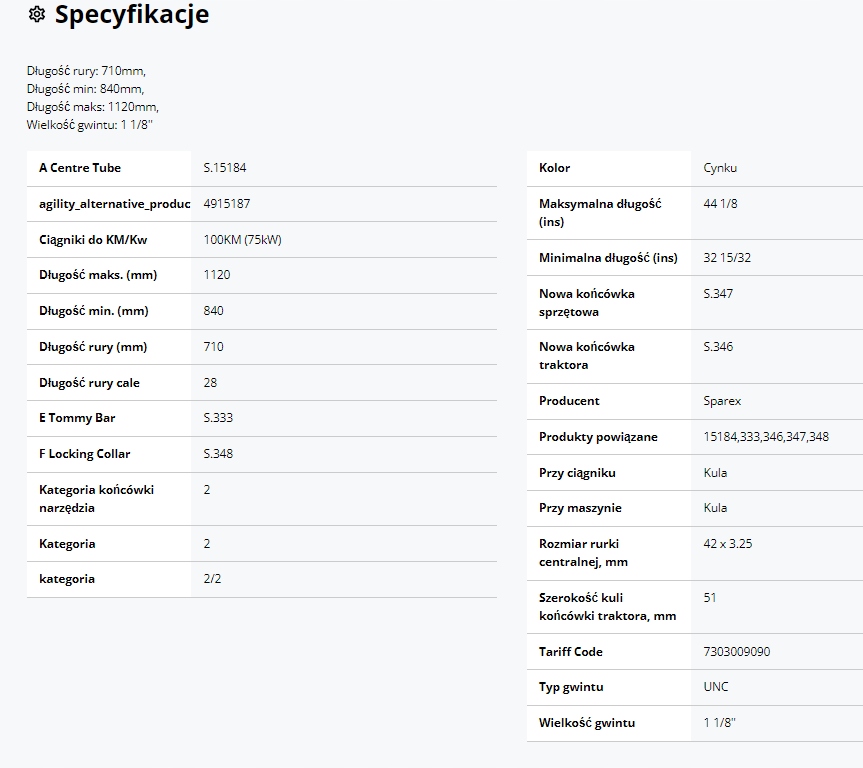Screen dimensions: 863x768
Task: Click the gear icon beside Specyfikacje
Action: click(x=37, y=14)
